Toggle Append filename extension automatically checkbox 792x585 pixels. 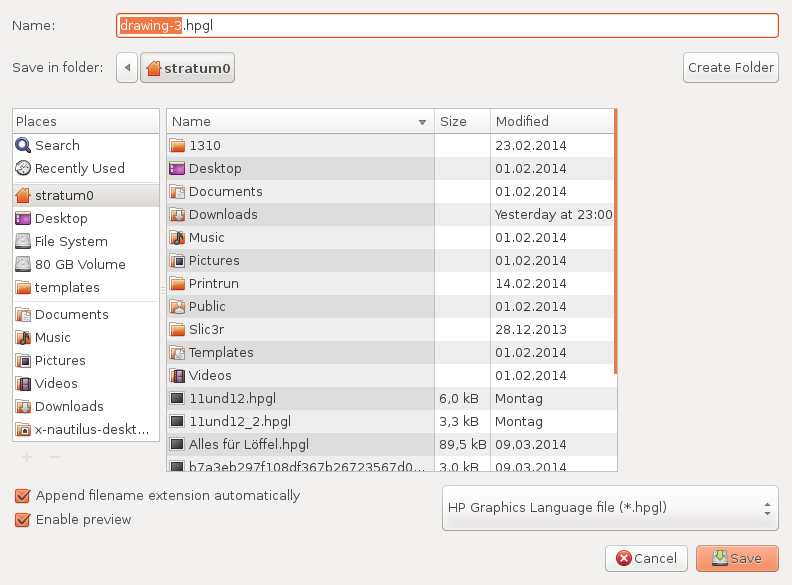pos(22,496)
